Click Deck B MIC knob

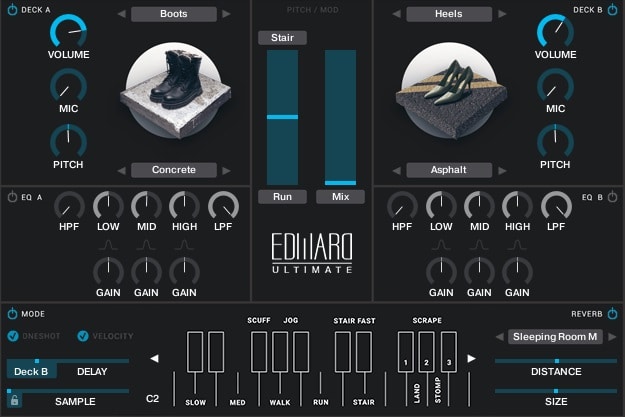555,87
